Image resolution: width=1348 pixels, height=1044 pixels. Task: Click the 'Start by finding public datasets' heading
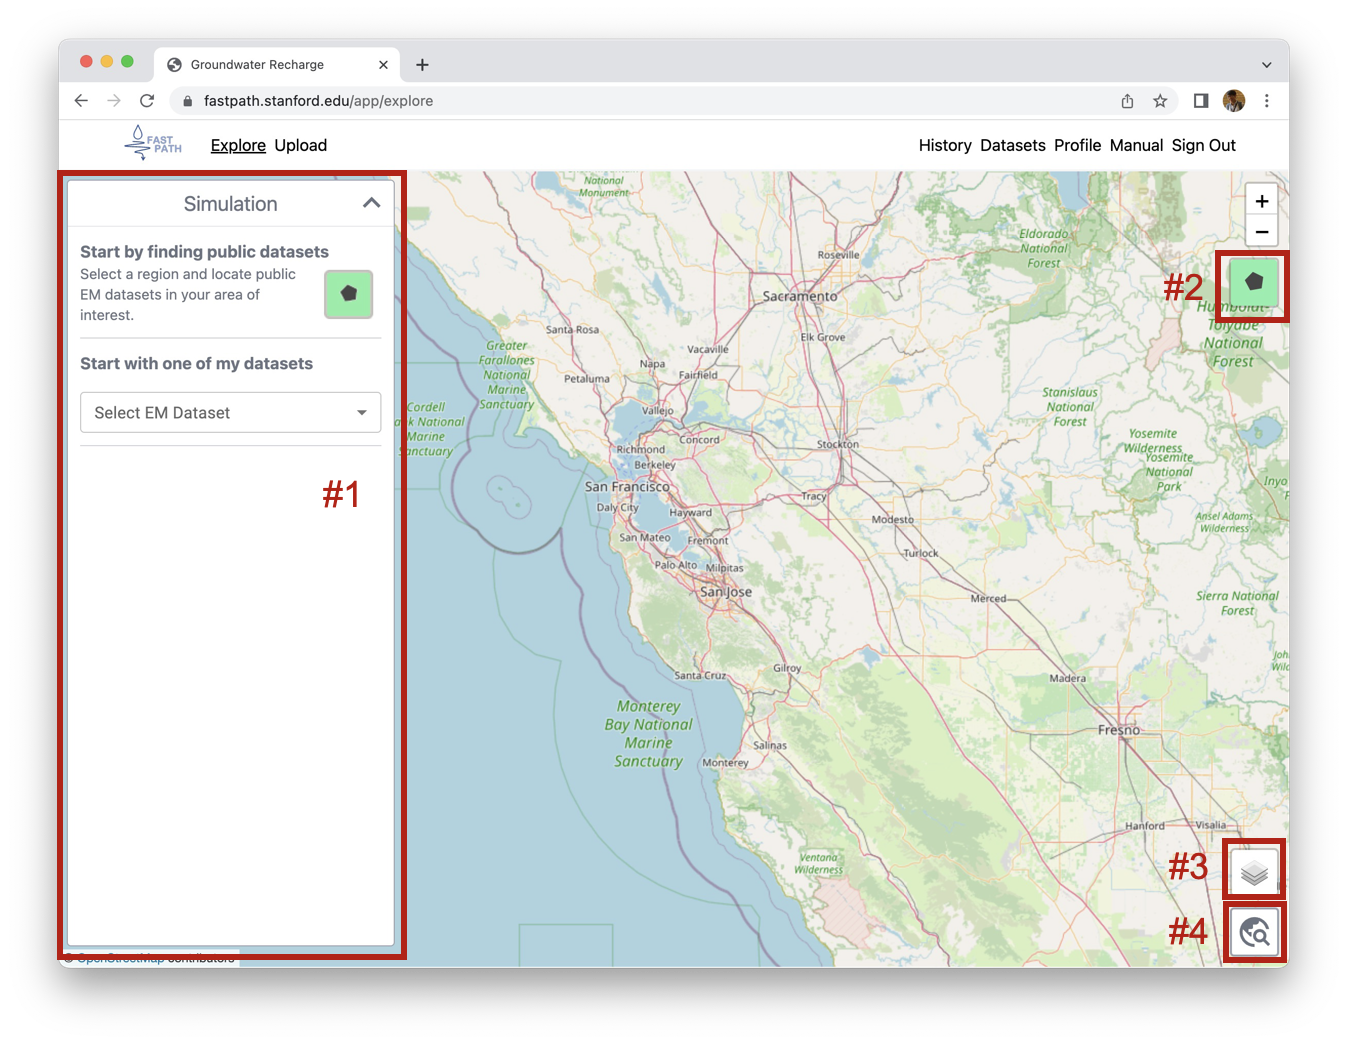coord(204,252)
